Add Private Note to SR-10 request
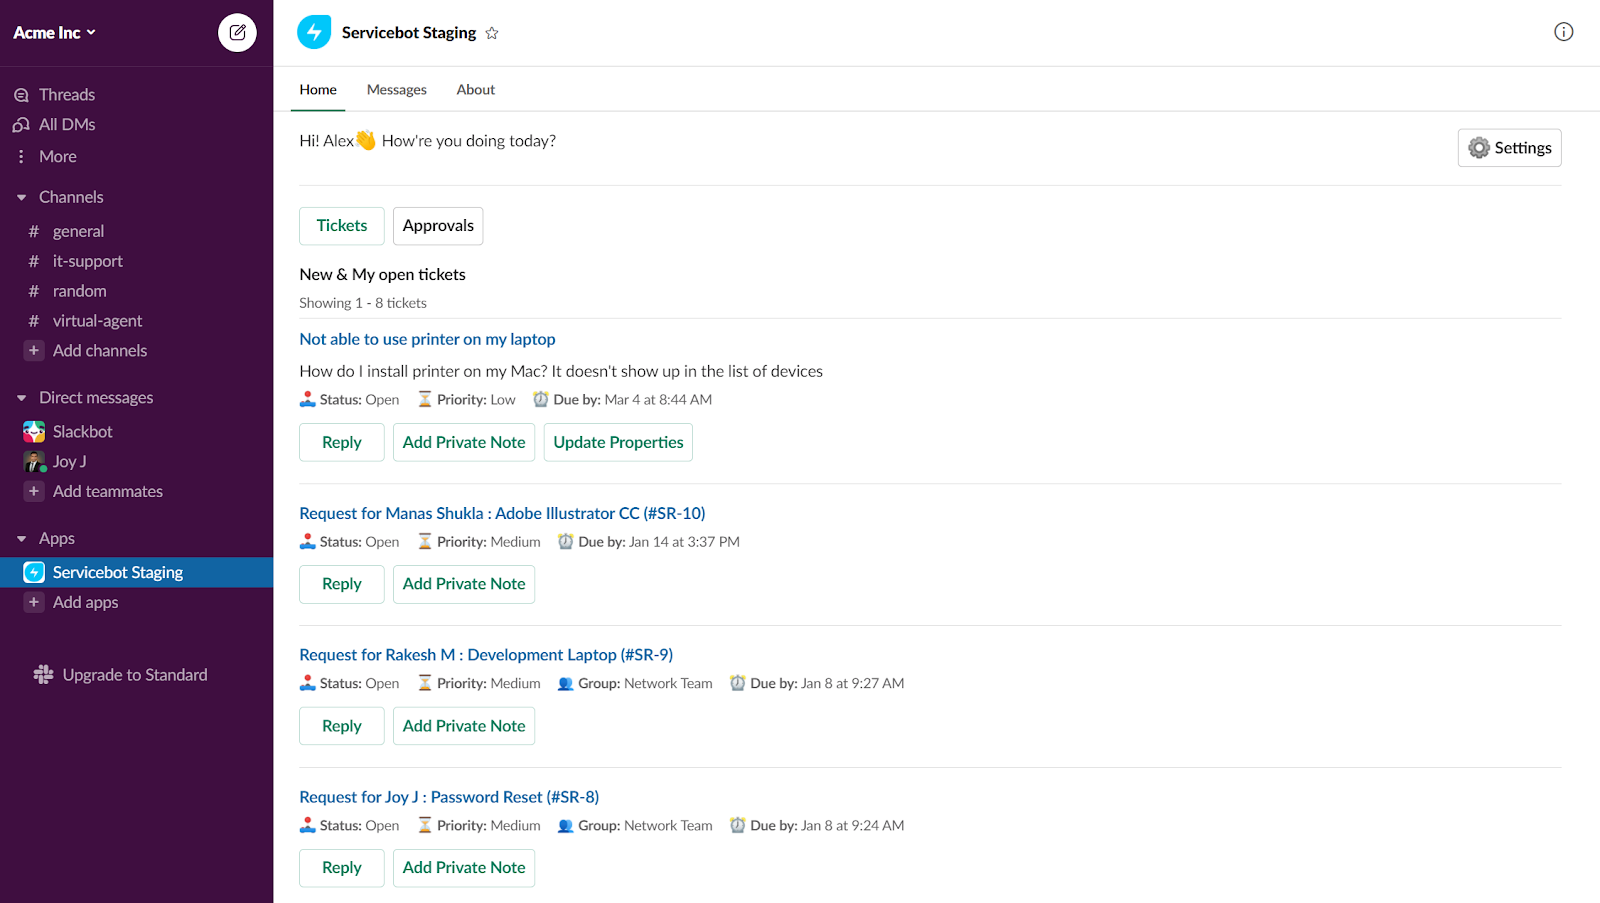The image size is (1600, 903). pyautogui.click(x=464, y=584)
